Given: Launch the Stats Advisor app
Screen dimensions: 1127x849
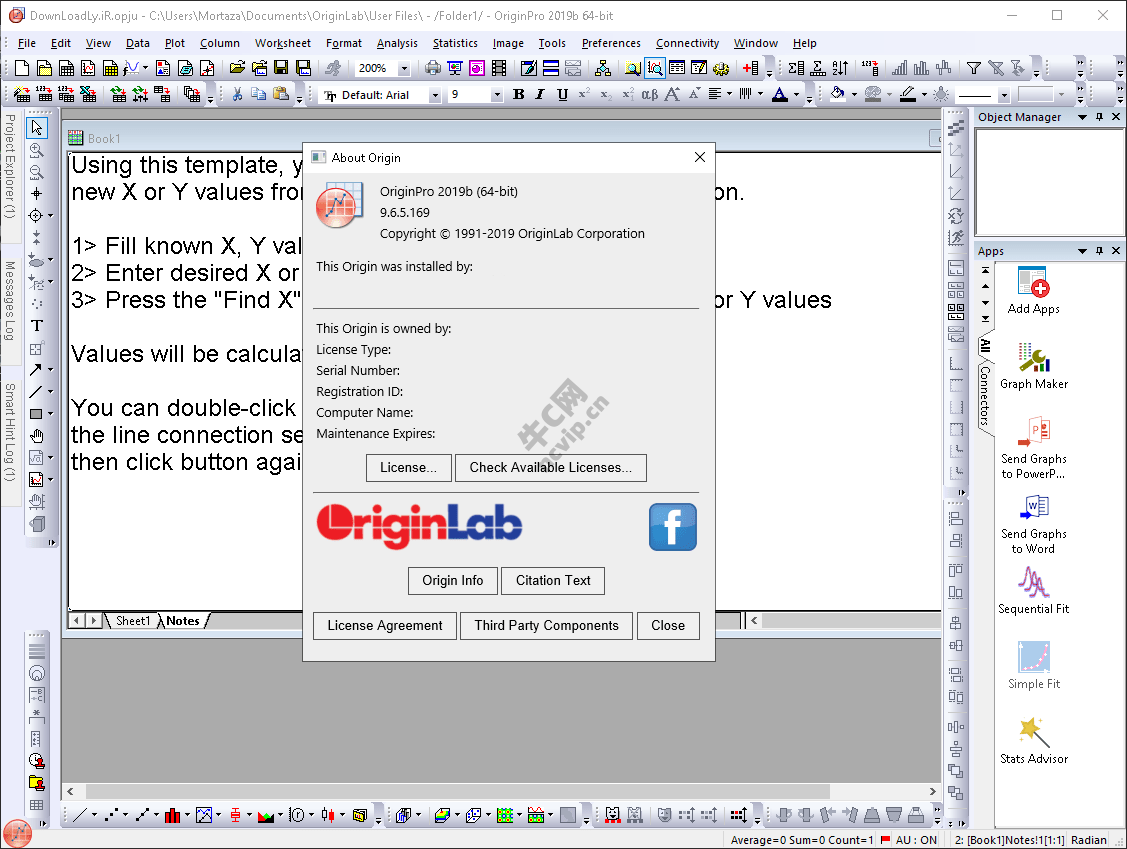Looking at the screenshot, I should (1034, 740).
